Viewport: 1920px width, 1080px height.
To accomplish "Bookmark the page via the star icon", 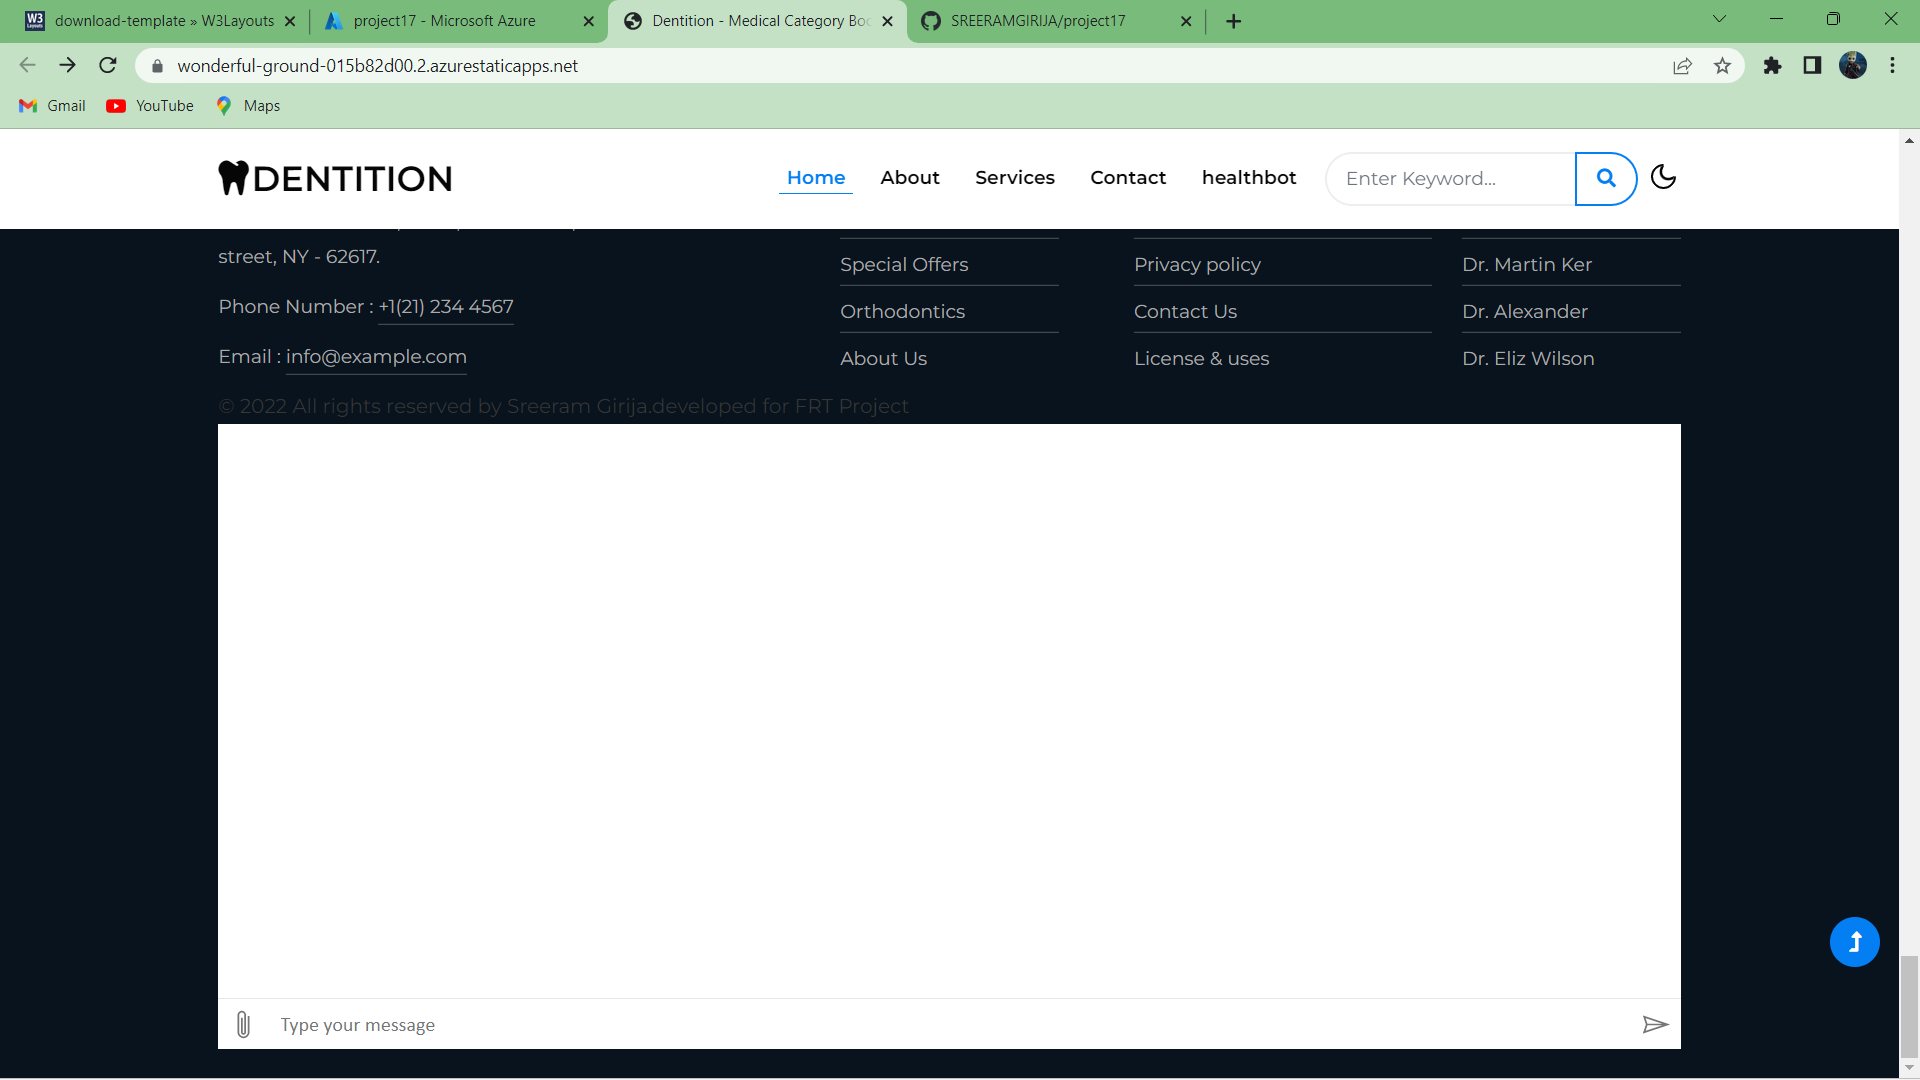I will 1723,66.
